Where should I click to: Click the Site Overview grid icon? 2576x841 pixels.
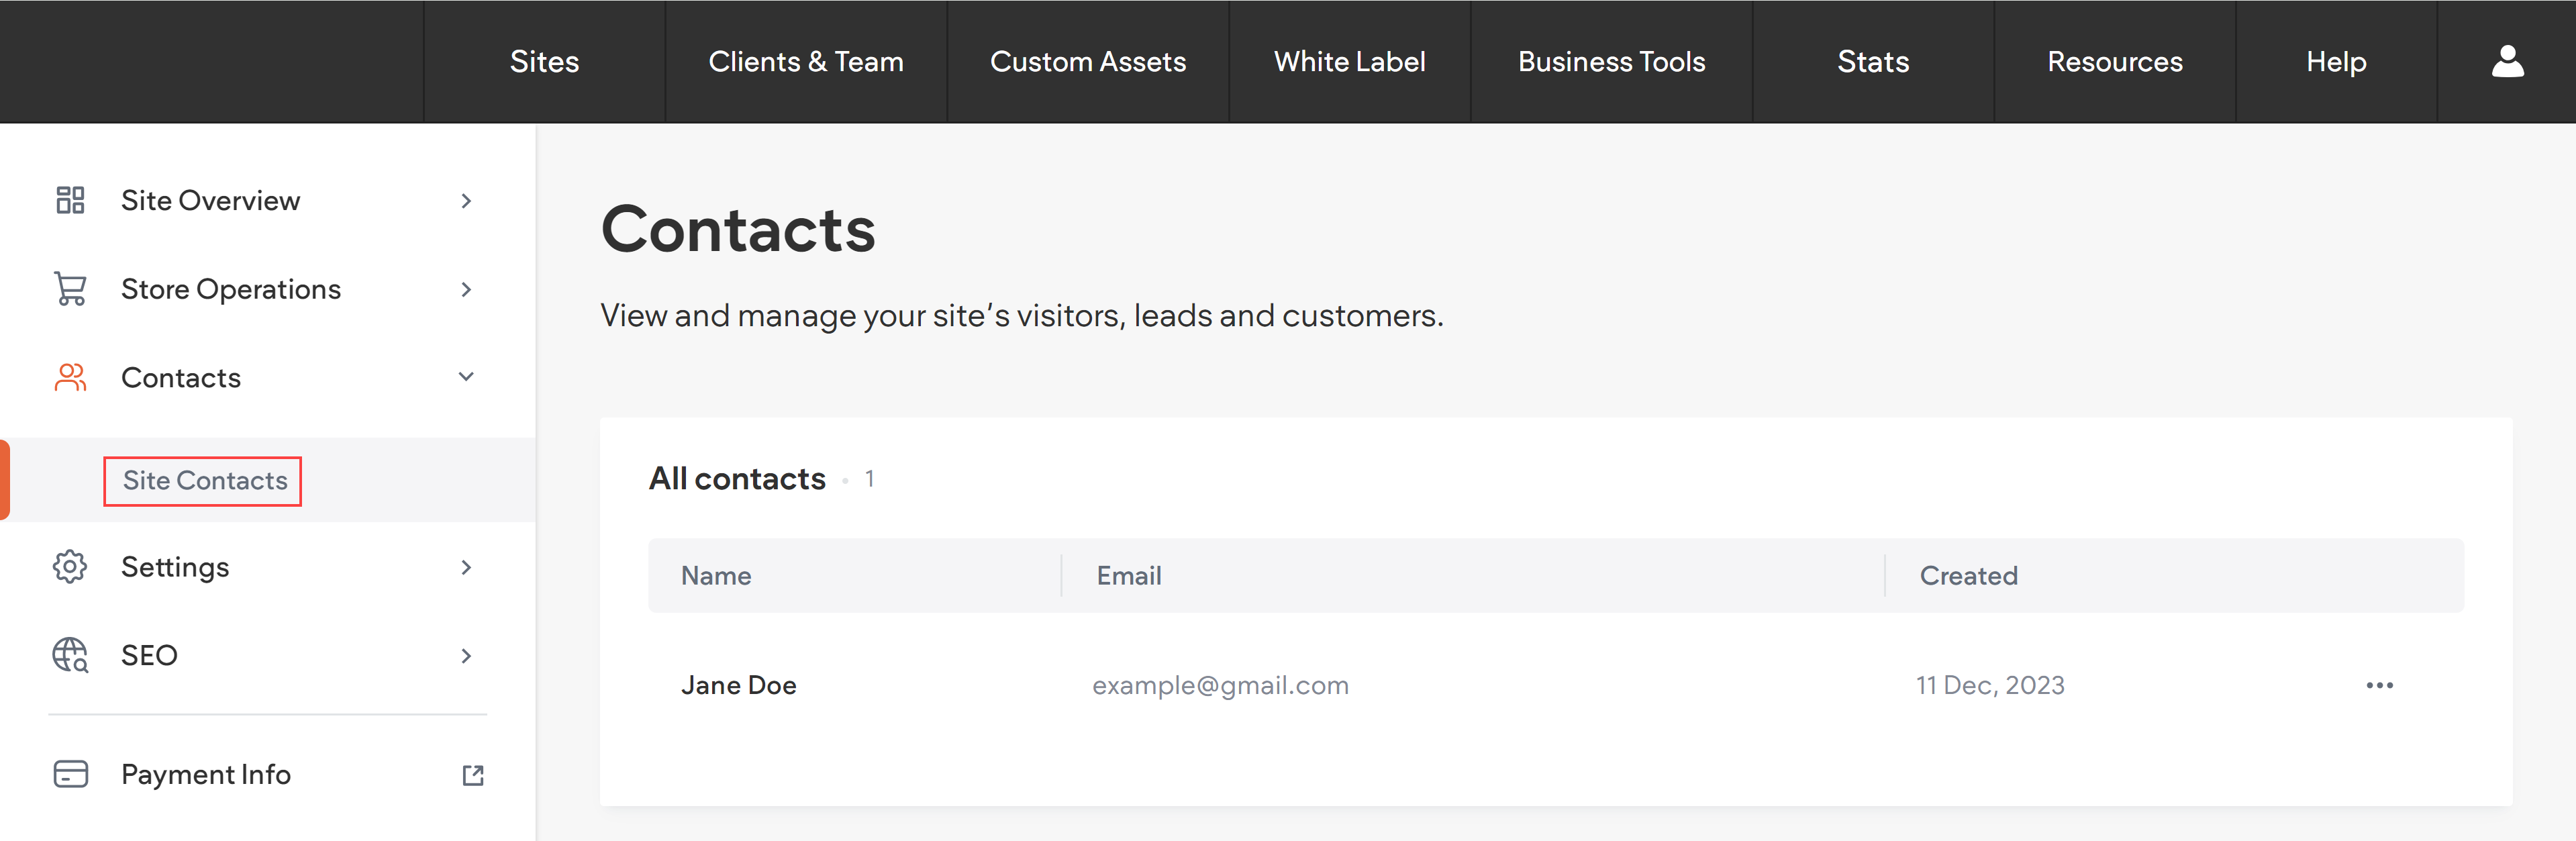pos(69,200)
